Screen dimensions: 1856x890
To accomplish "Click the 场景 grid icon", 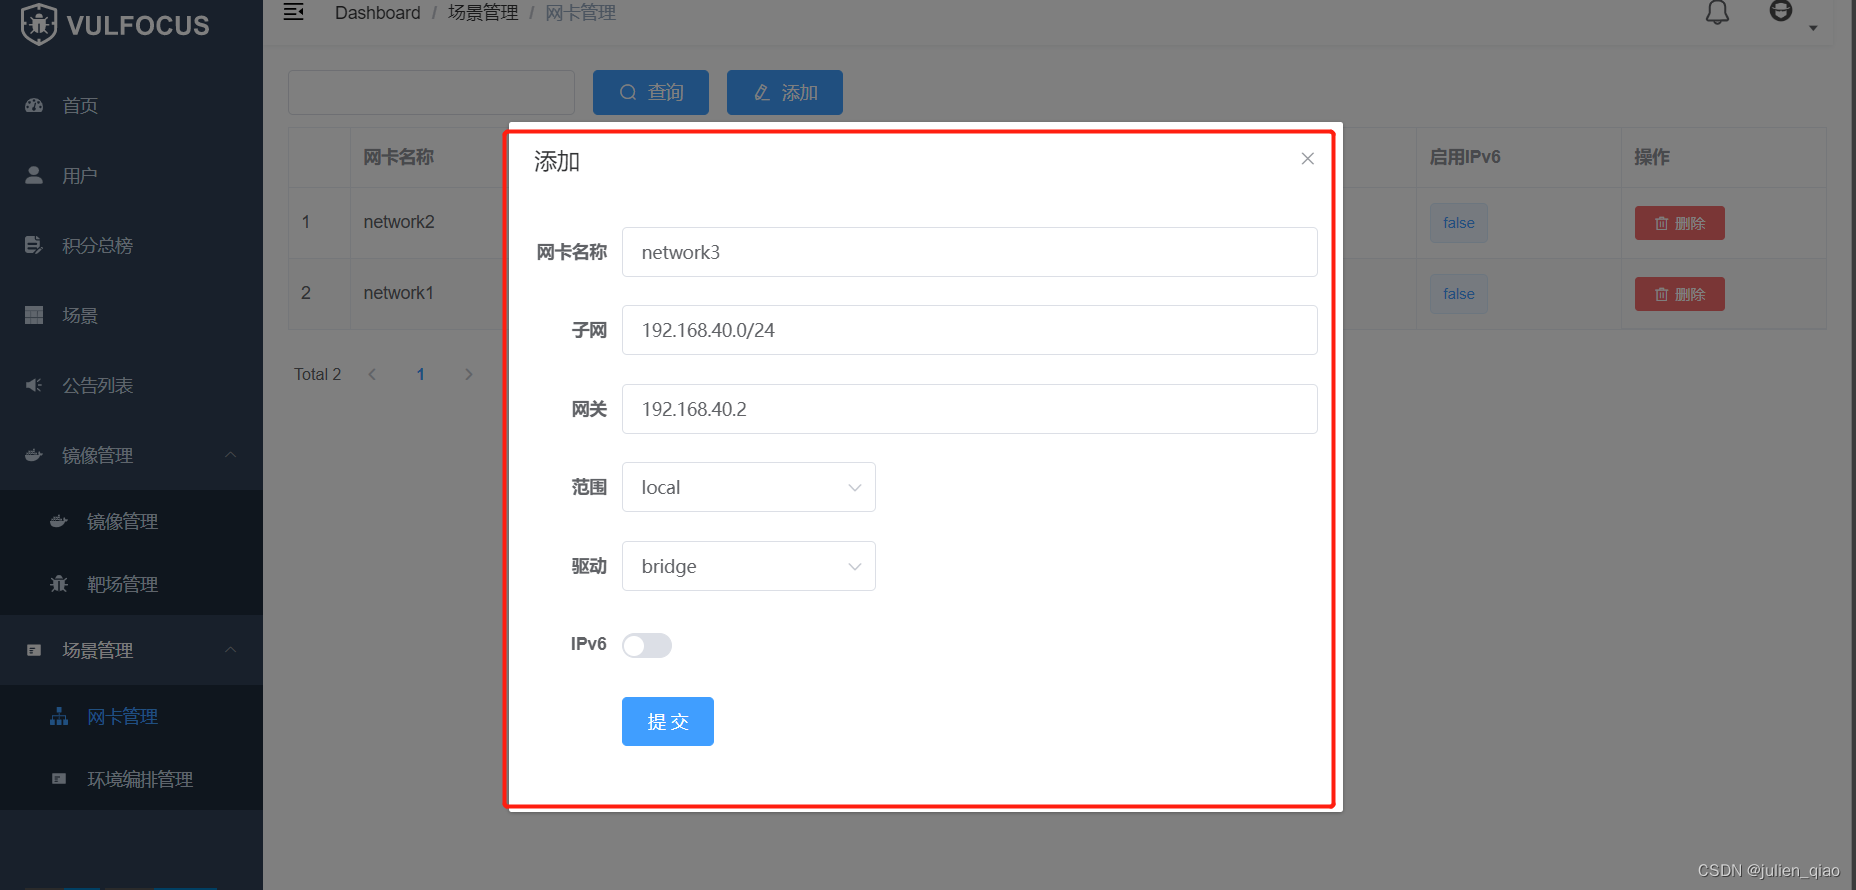I will click(x=34, y=315).
